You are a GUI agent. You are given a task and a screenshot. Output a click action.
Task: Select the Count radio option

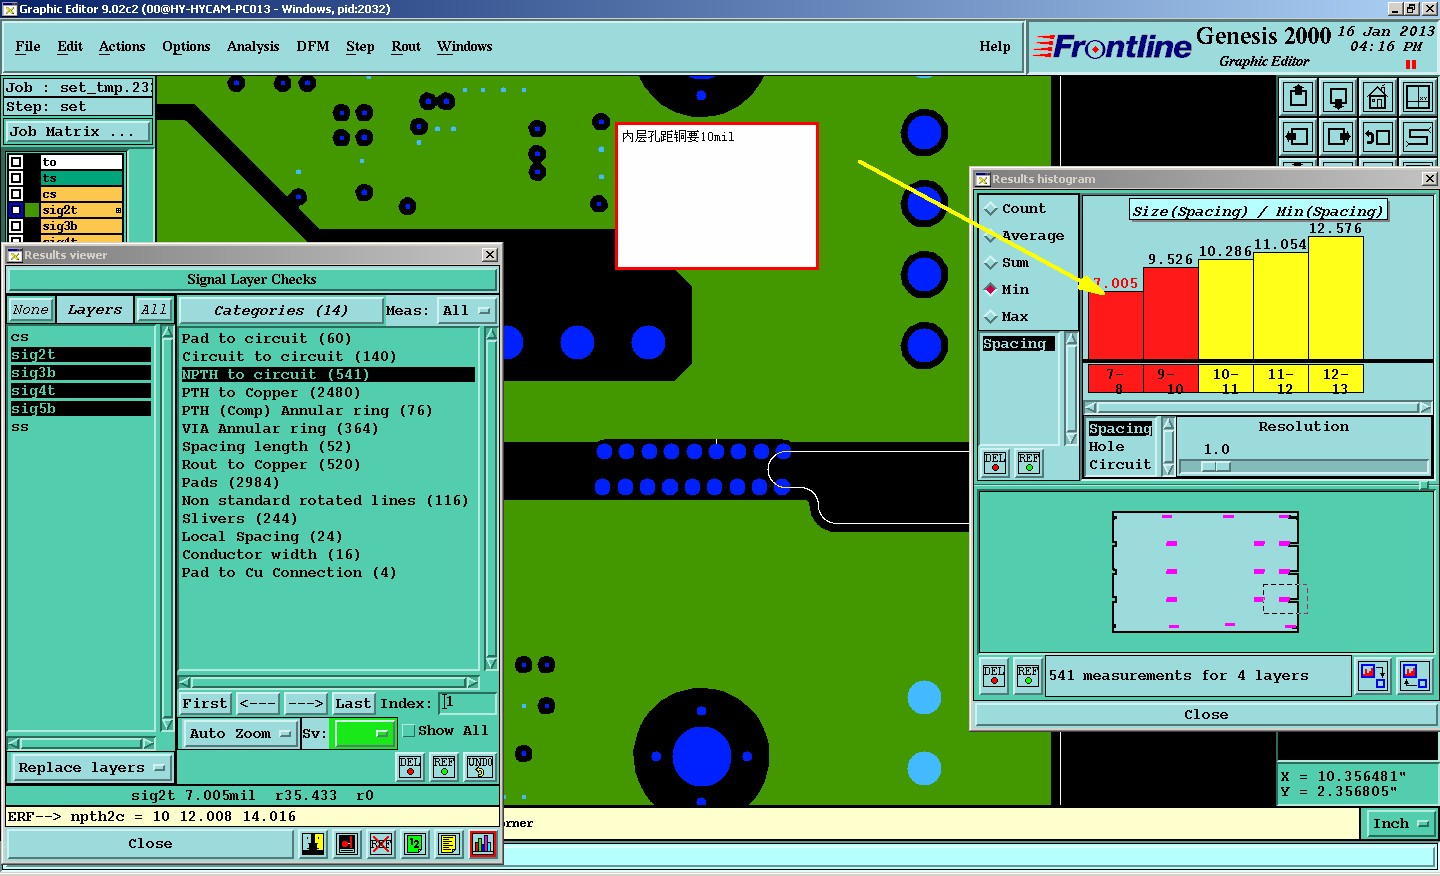pos(1015,208)
